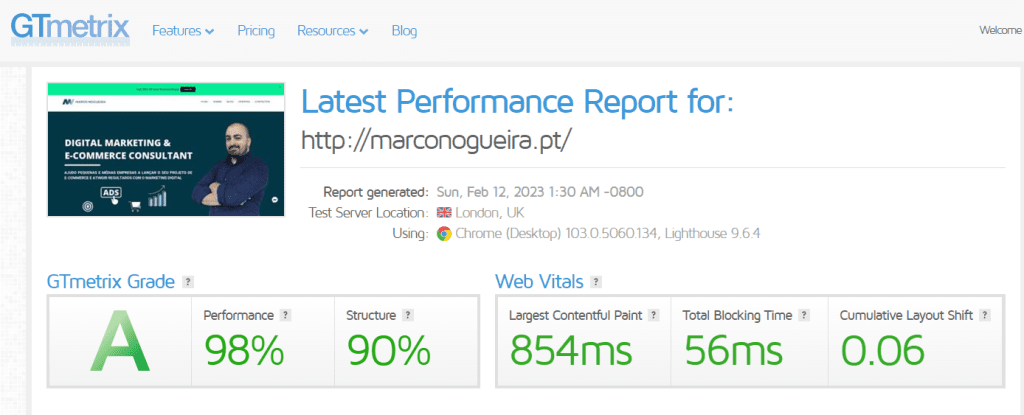Open the Pricing page

[256, 31]
